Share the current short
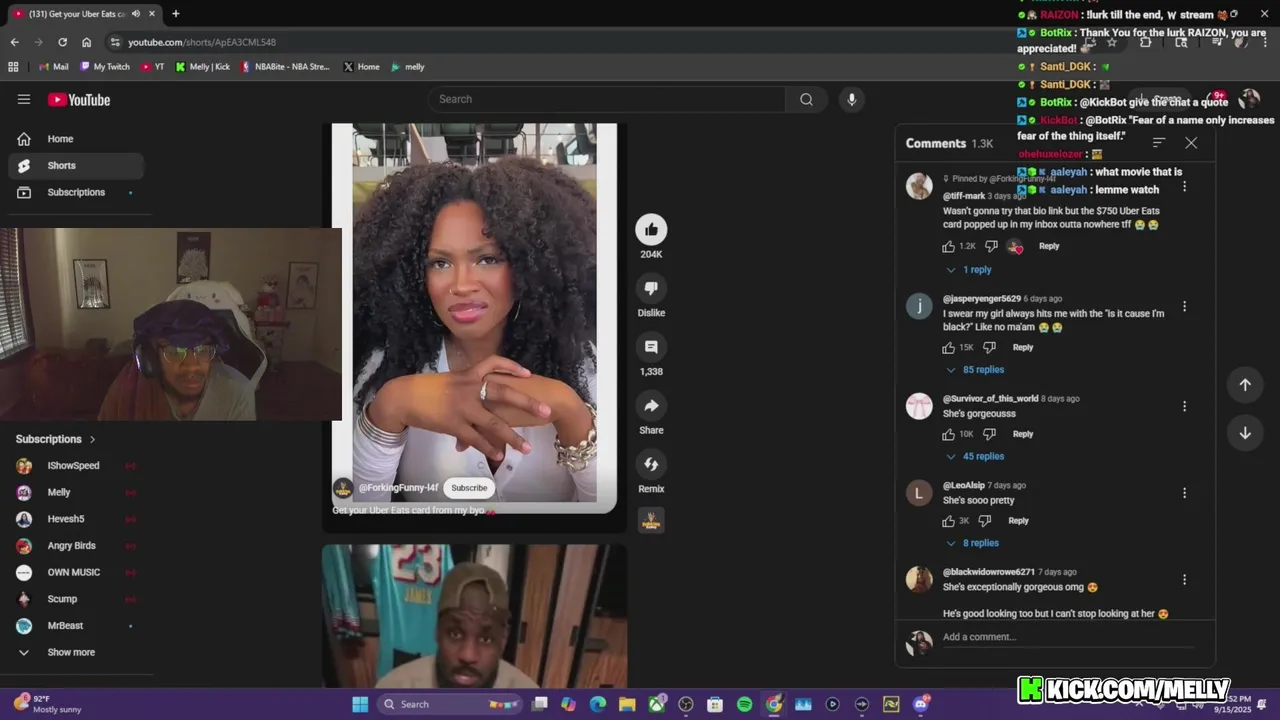1280x720 pixels. 651,405
